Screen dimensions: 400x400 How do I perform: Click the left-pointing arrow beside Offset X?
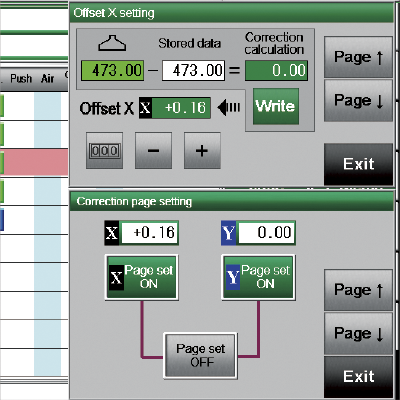(x=229, y=107)
